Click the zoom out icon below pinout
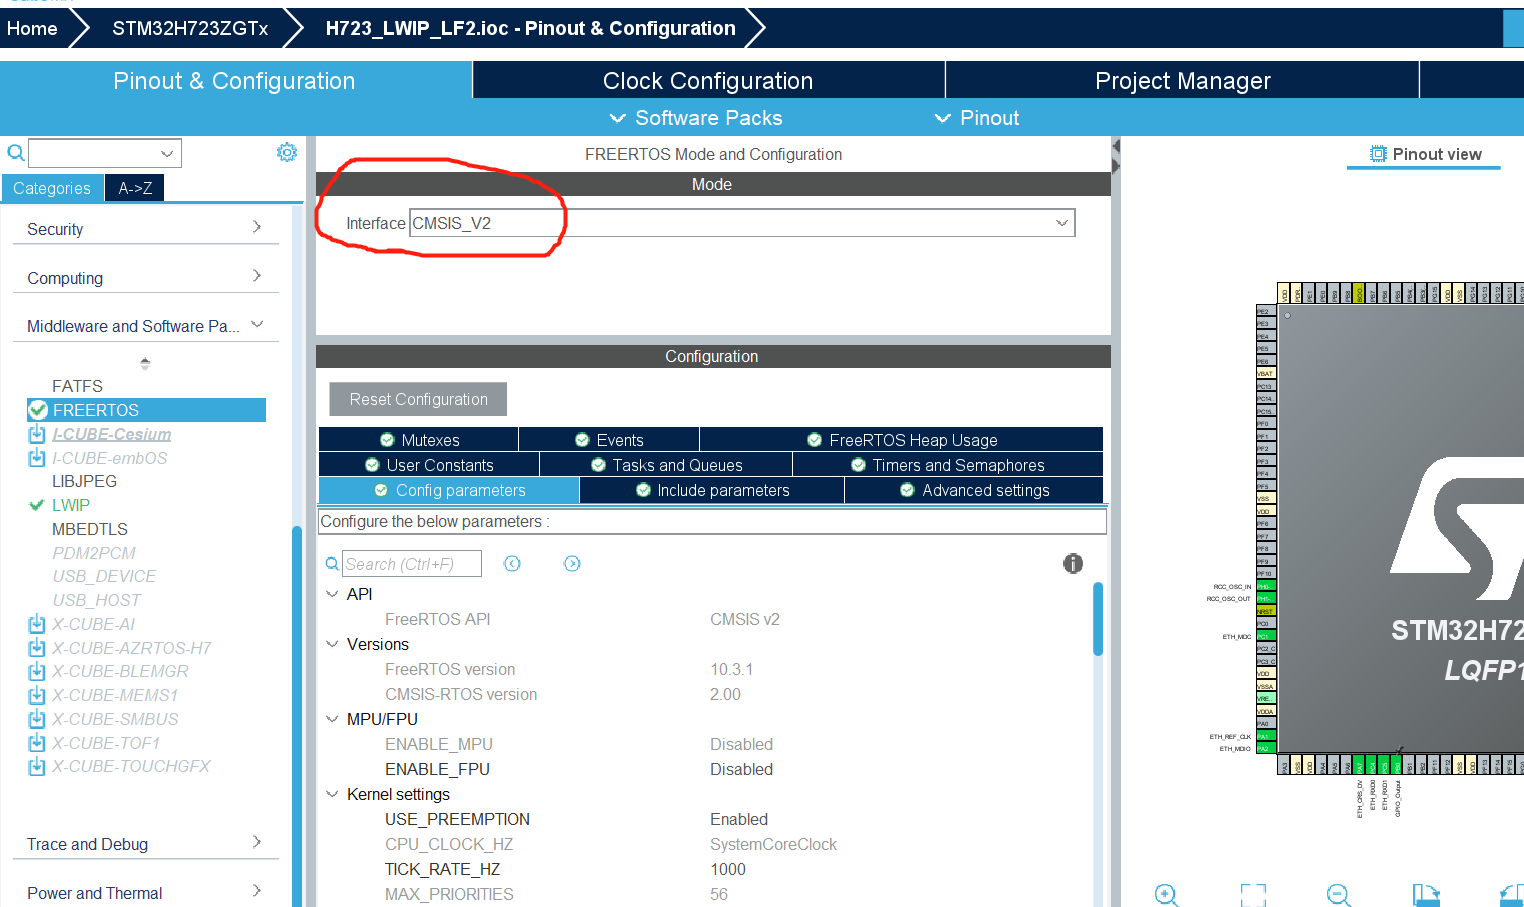The height and width of the screenshot is (907, 1524). point(1338,894)
